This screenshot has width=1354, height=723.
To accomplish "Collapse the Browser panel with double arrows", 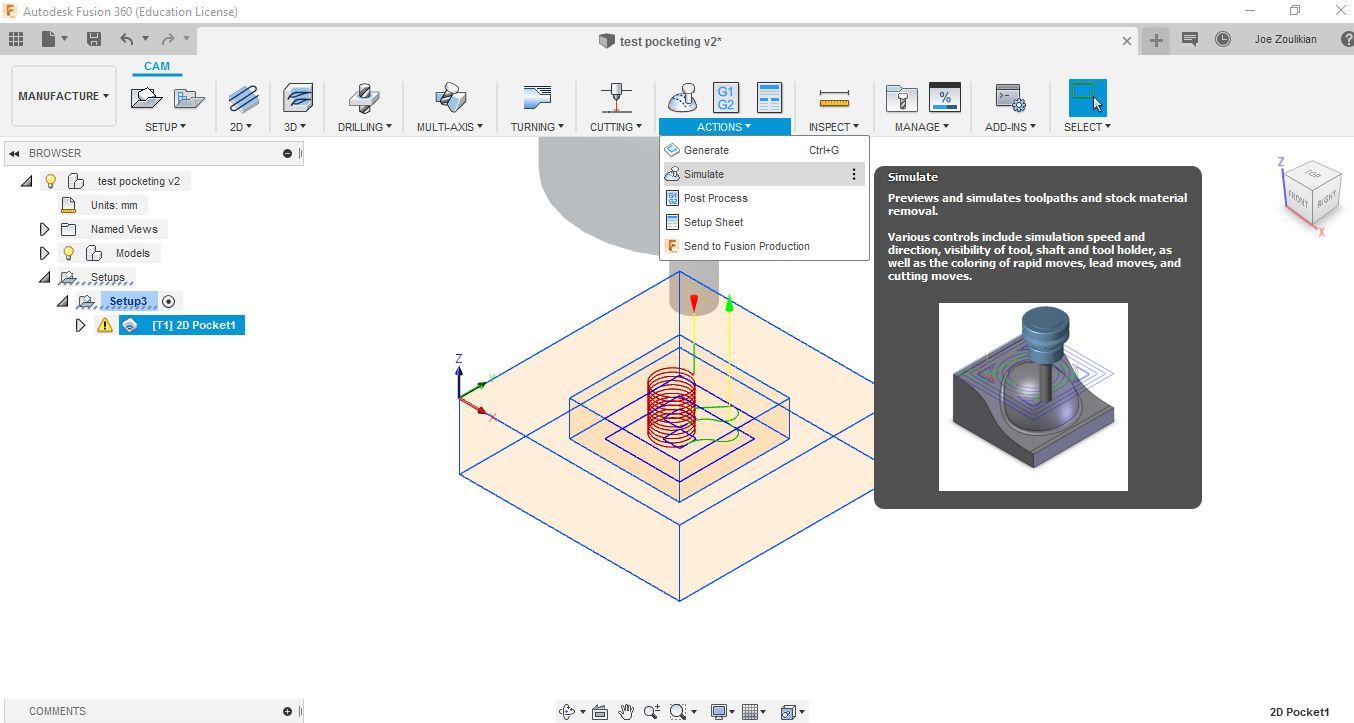I will (x=14, y=153).
